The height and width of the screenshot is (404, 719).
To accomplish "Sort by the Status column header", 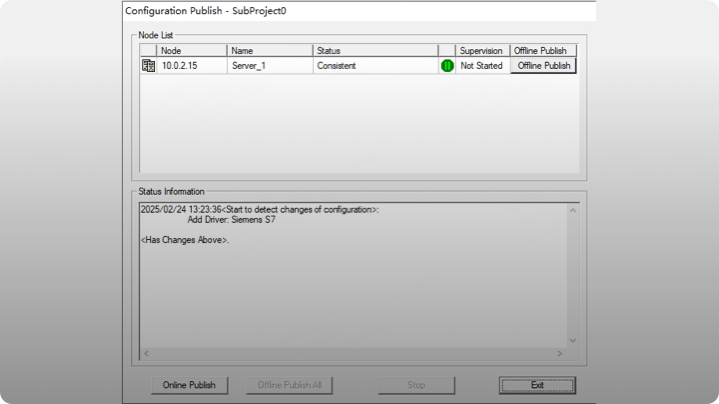I will tap(376, 50).
